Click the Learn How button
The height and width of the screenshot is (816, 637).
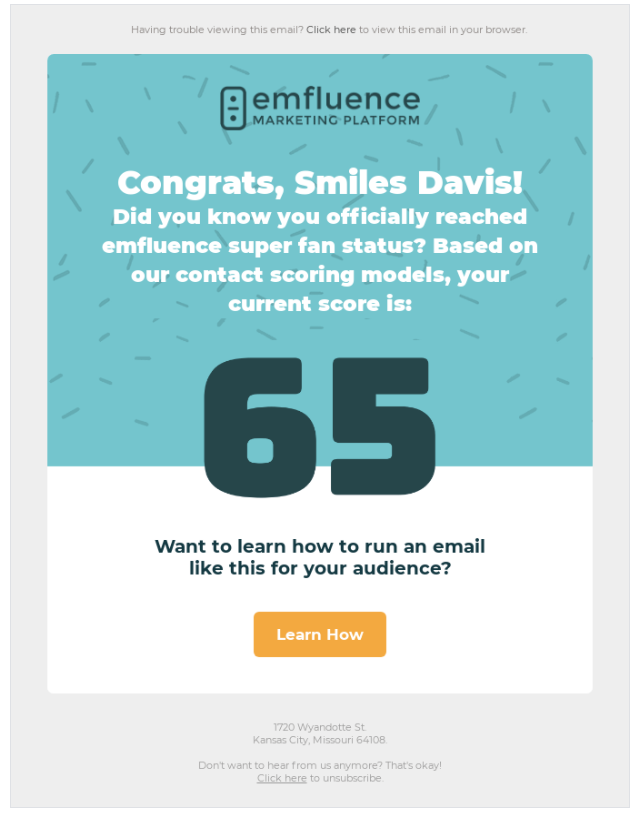pos(320,634)
